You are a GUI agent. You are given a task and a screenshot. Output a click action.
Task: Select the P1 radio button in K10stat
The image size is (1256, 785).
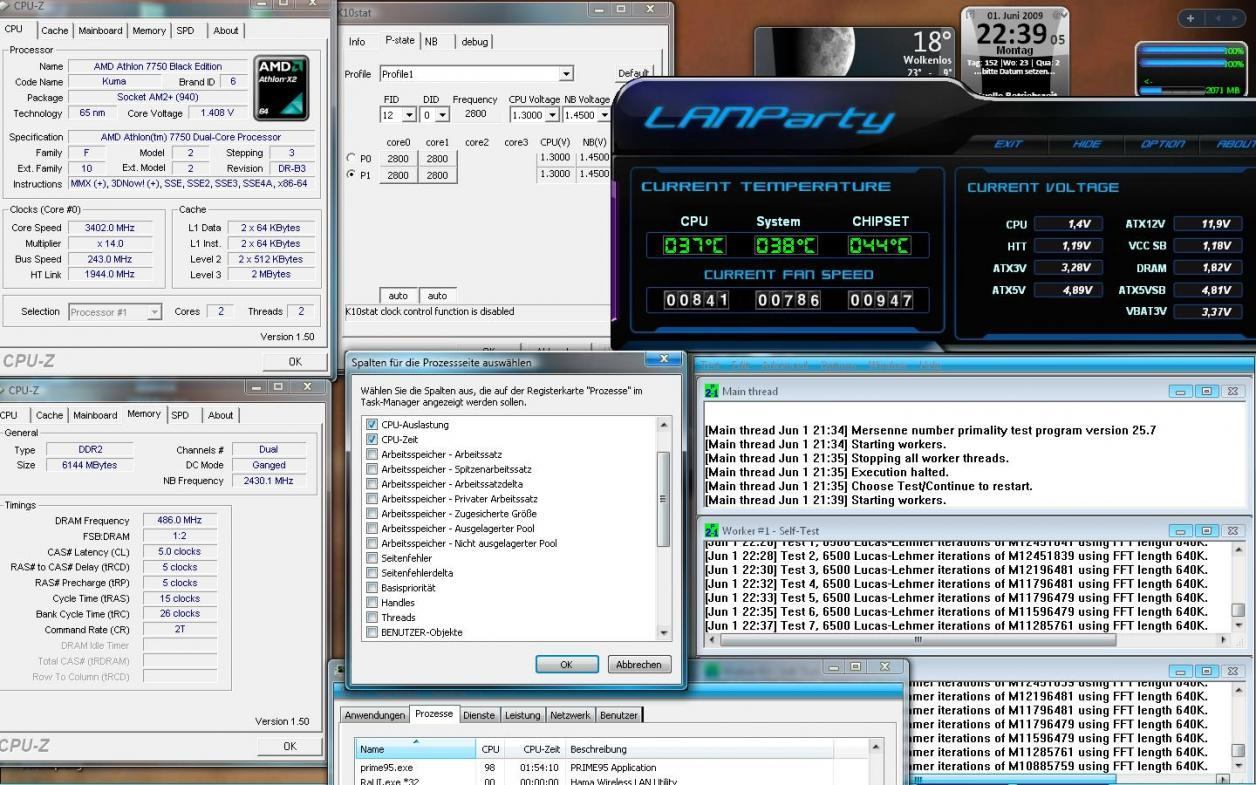pos(350,175)
